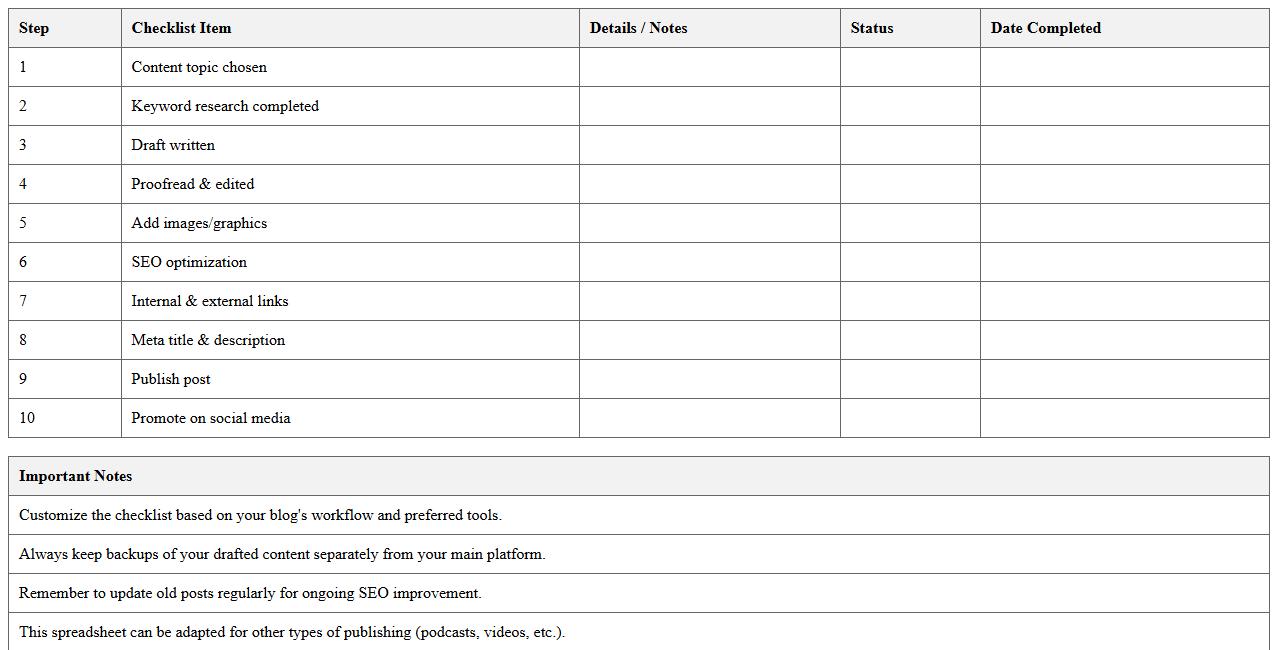Select the note about updating old posts
This screenshot has height=650, width=1278.
(x=250, y=593)
